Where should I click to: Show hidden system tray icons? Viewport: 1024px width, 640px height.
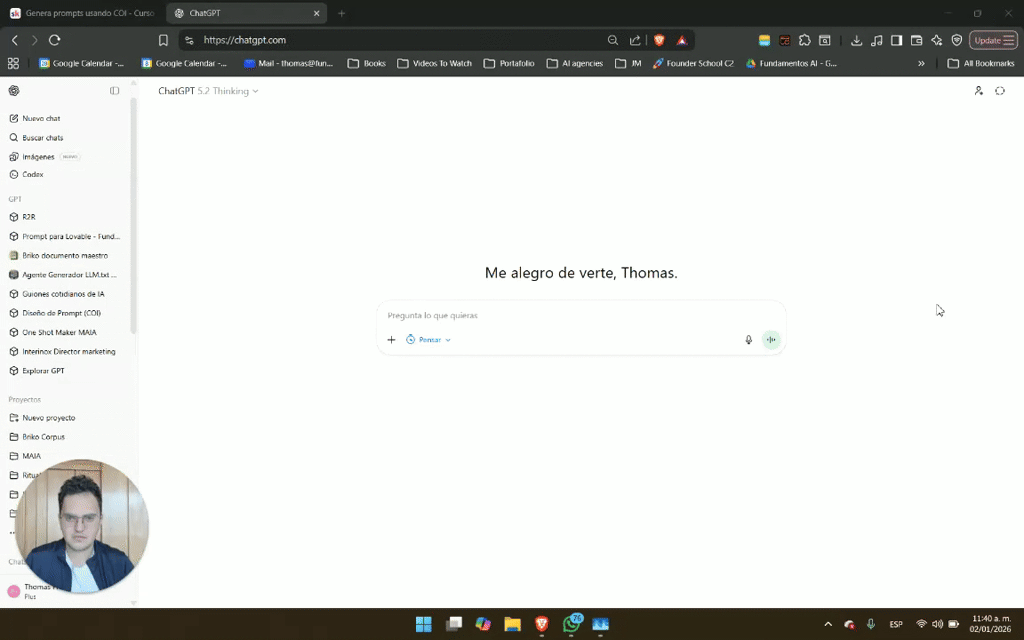tap(828, 624)
